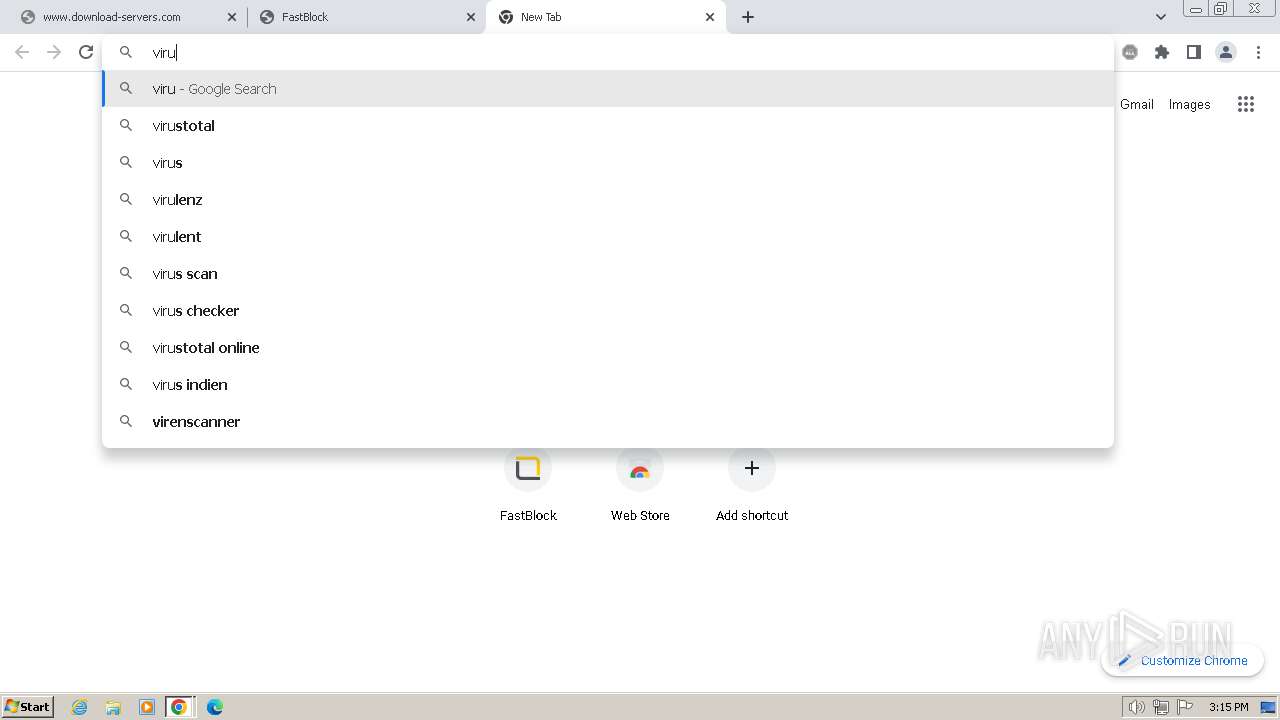Open the Action Center flag icon

pyautogui.click(x=1185, y=707)
